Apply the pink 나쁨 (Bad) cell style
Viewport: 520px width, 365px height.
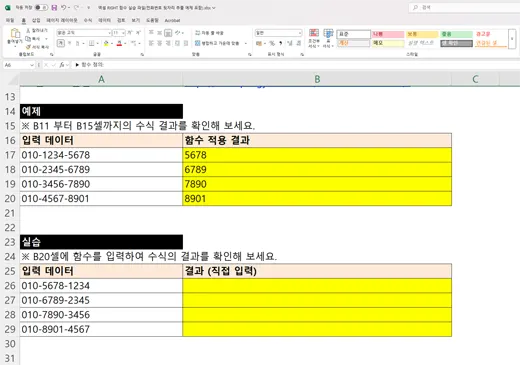click(388, 34)
